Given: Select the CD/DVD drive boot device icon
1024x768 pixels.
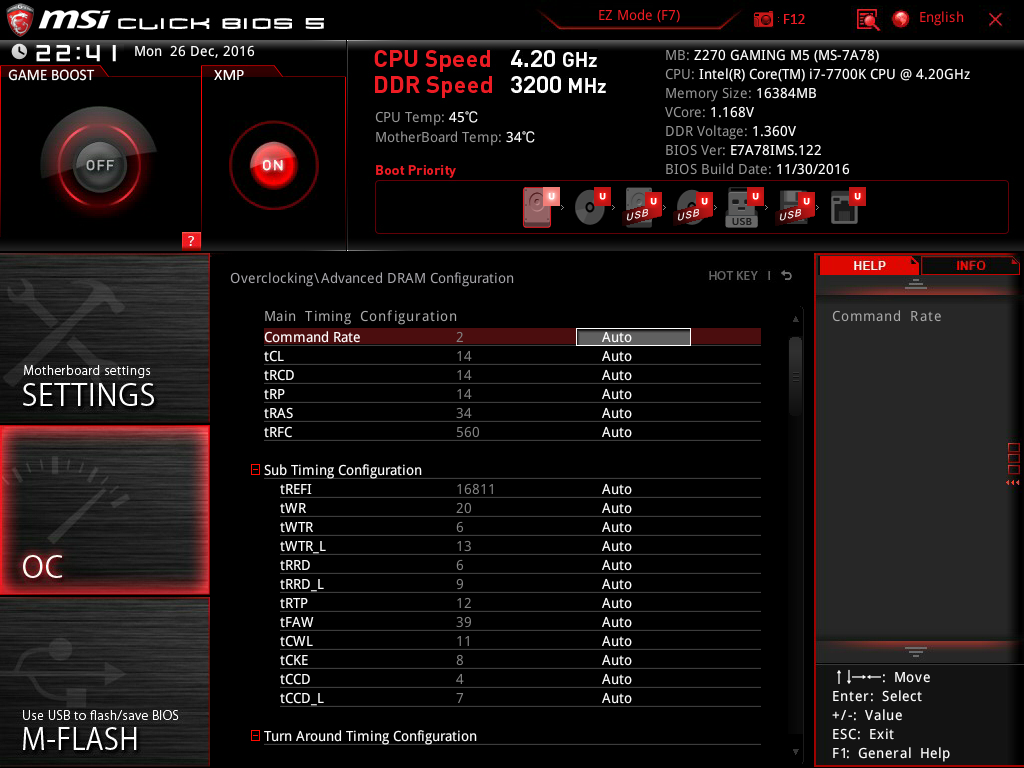Looking at the screenshot, I should (589, 208).
